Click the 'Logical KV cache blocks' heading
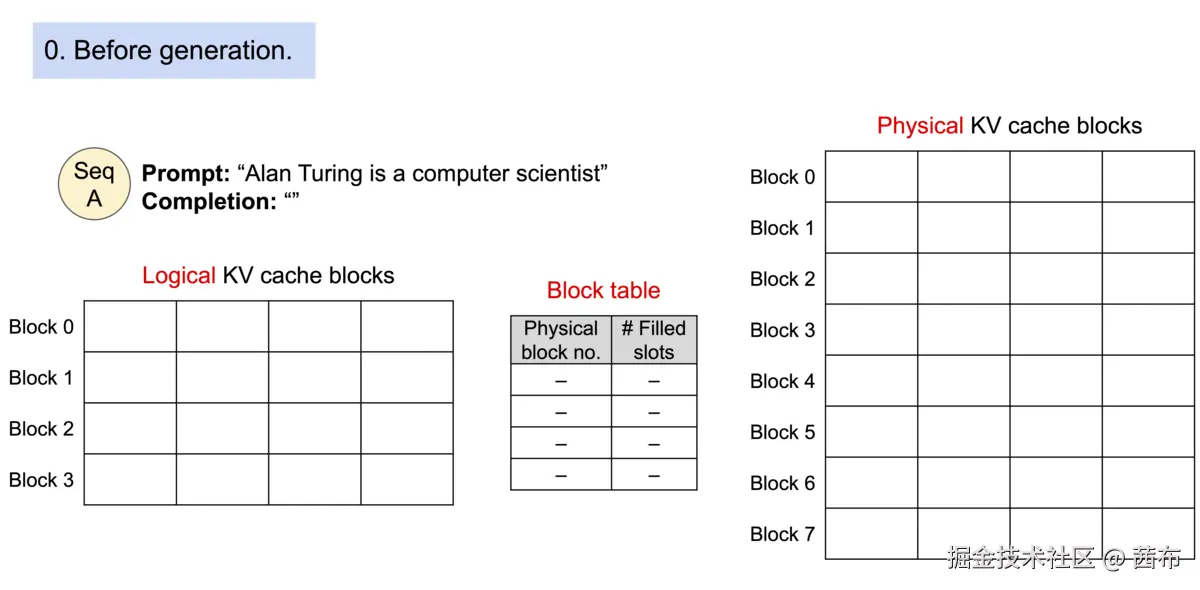1200x590 pixels. point(268,275)
